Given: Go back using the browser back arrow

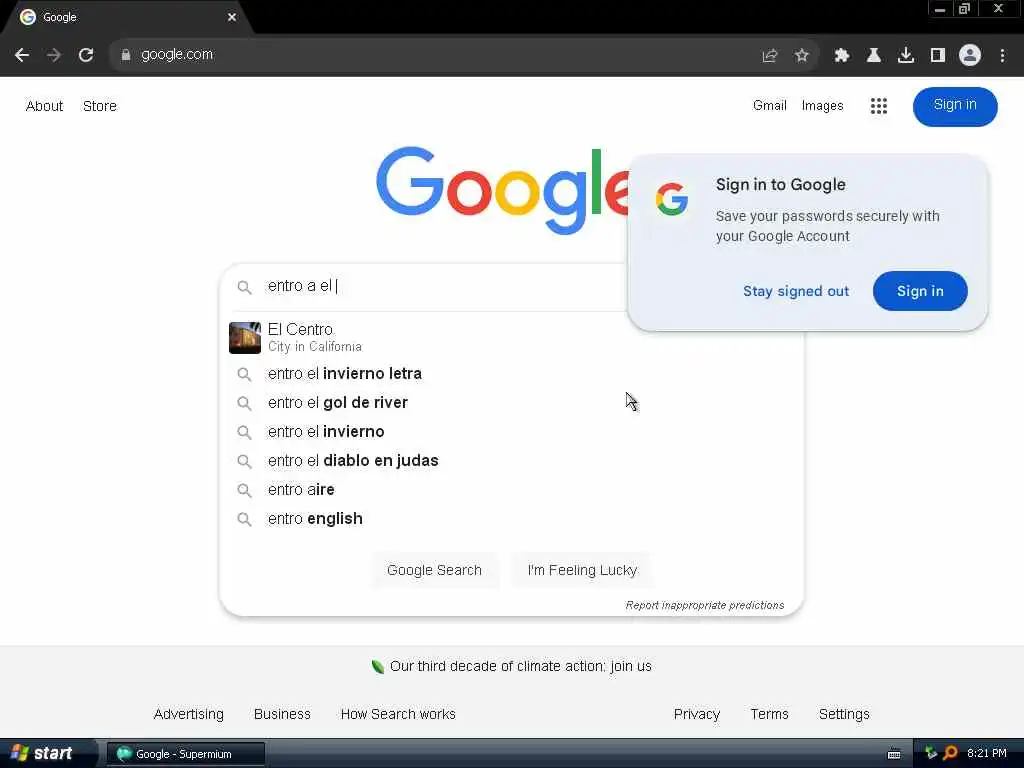Looking at the screenshot, I should (22, 55).
